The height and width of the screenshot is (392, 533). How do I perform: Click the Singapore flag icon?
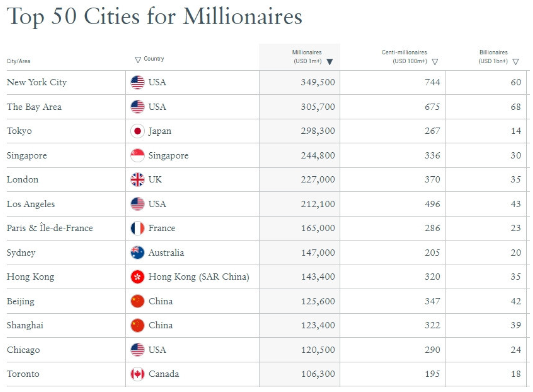click(x=137, y=155)
